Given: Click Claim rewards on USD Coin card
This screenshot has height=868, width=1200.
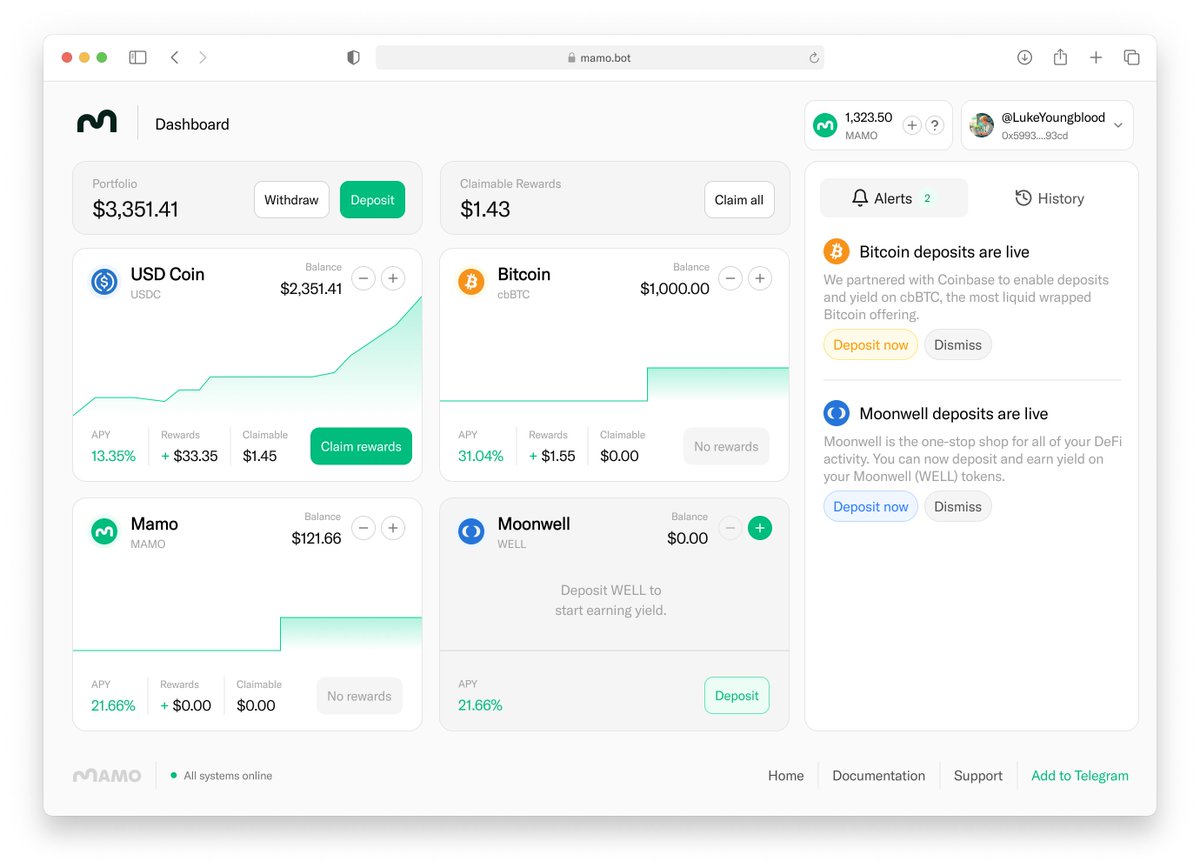Looking at the screenshot, I should 361,447.
